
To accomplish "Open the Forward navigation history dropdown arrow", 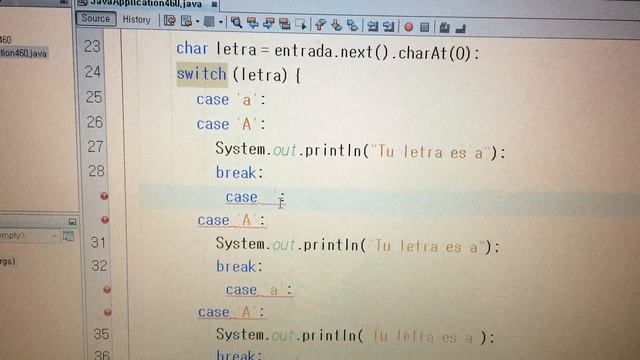I will tap(220, 22).
